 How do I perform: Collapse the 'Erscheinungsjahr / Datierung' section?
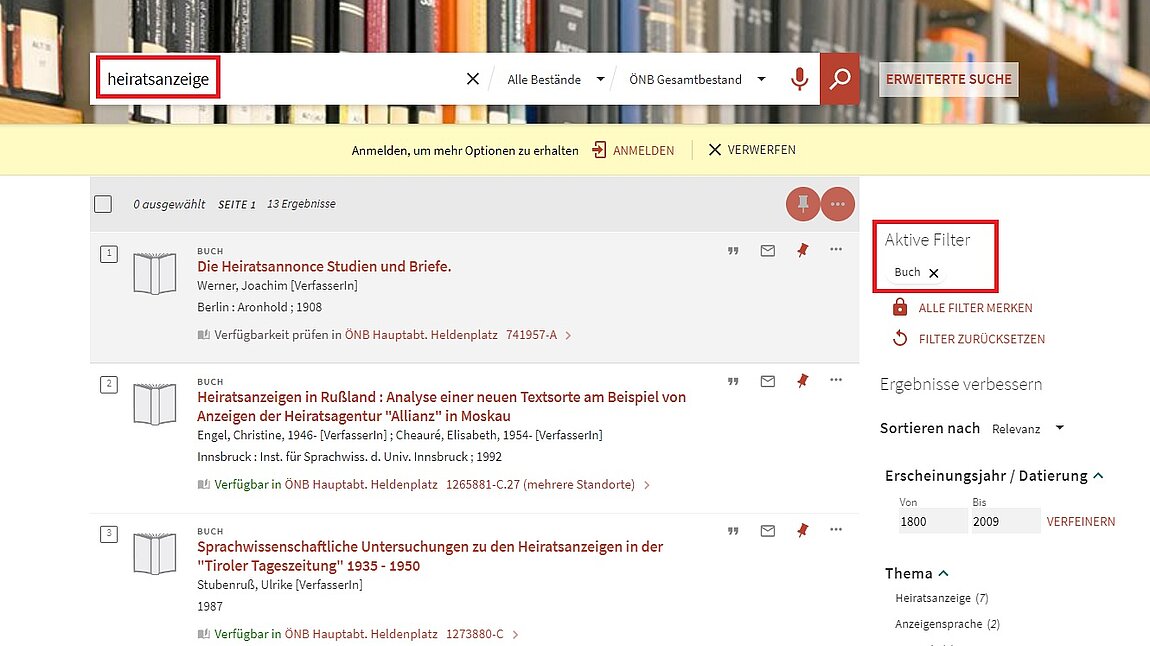coord(1098,476)
